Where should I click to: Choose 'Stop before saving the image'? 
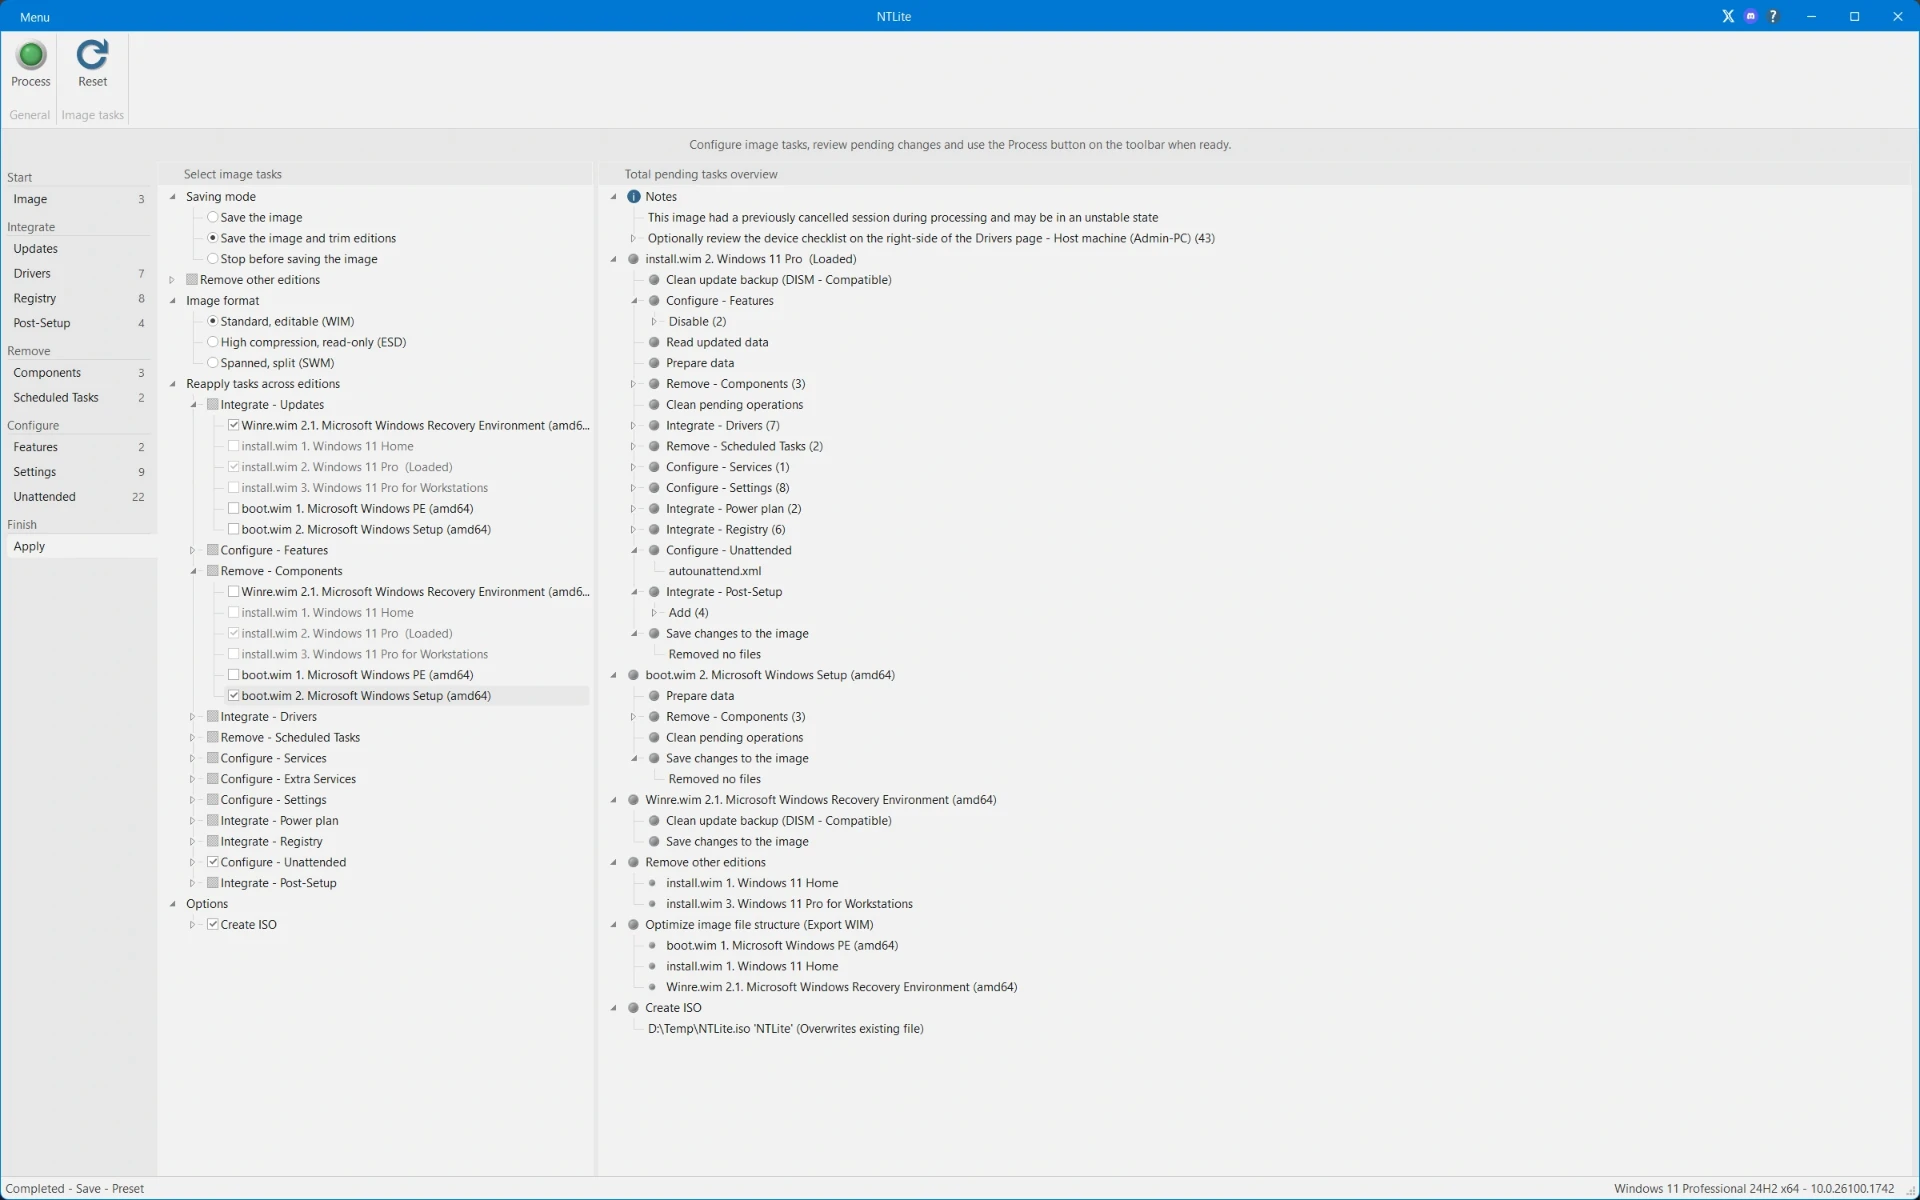point(213,259)
